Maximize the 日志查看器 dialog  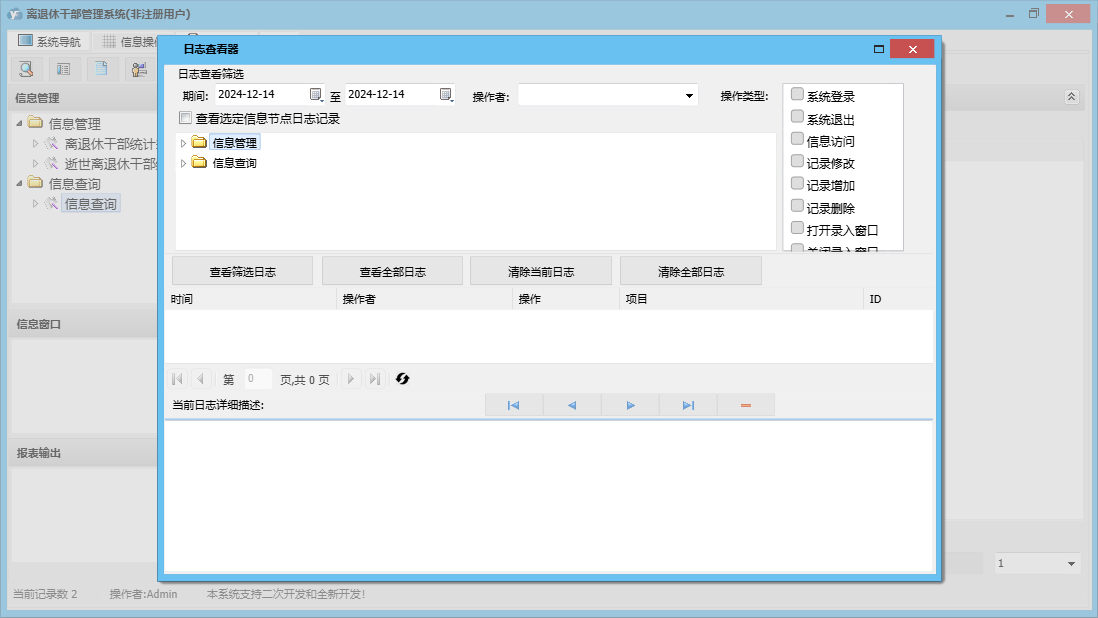[879, 49]
